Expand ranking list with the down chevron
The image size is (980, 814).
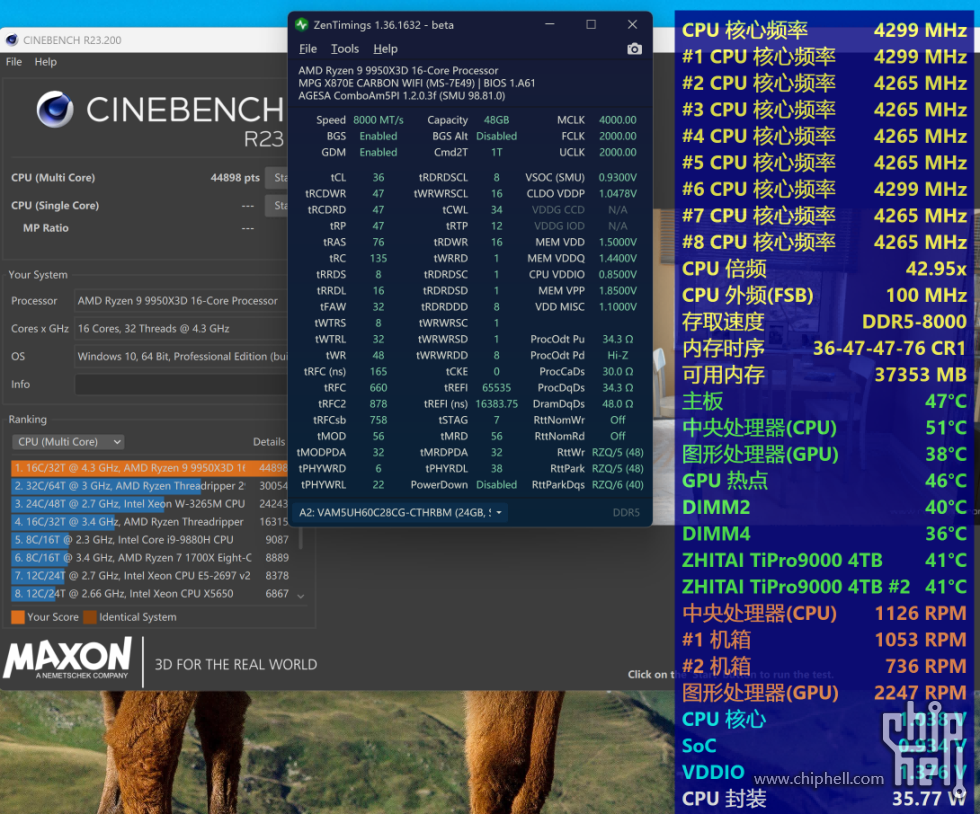coord(301,596)
